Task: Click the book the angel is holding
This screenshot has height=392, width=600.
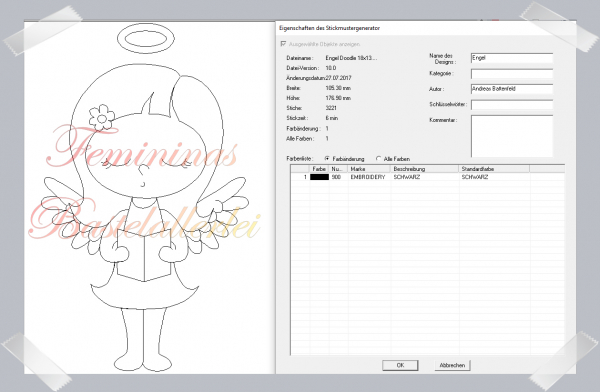Action: point(144,255)
